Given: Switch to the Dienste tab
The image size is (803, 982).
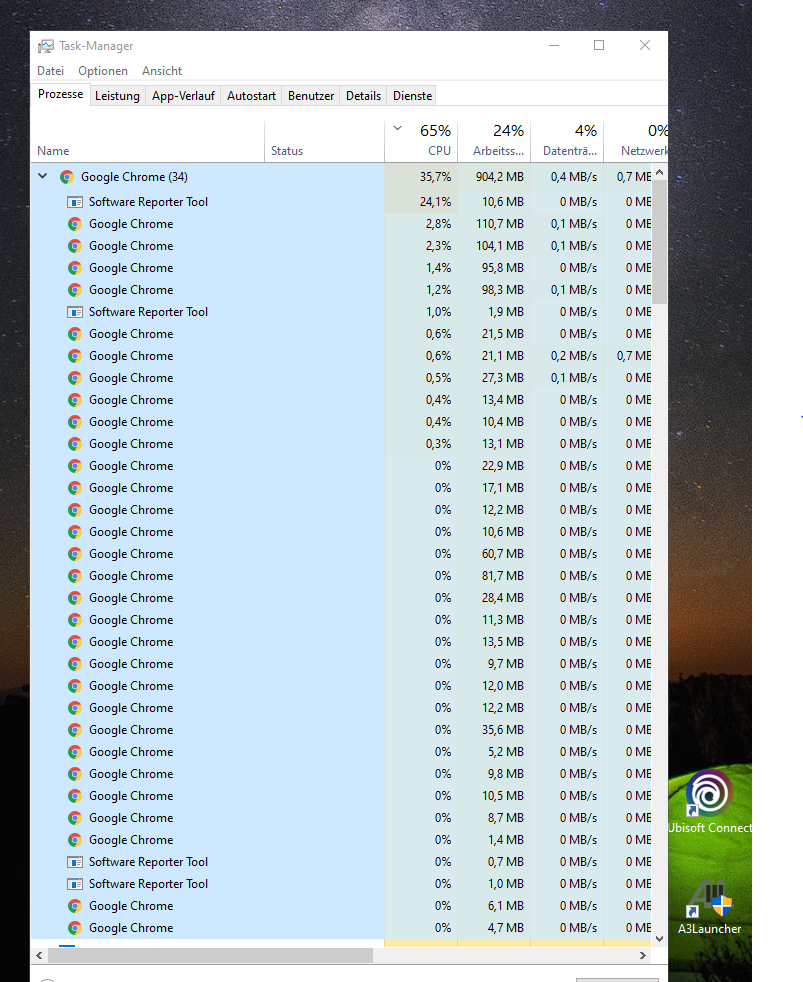Looking at the screenshot, I should click(412, 96).
